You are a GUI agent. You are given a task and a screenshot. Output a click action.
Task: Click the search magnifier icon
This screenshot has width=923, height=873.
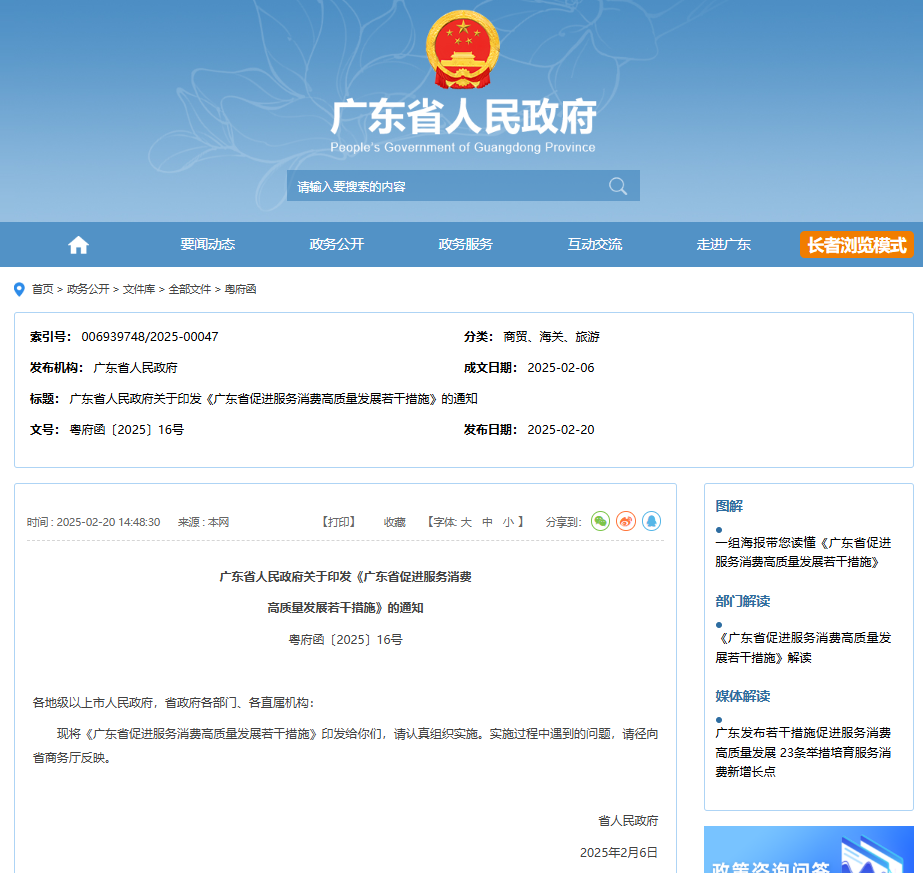click(x=618, y=186)
